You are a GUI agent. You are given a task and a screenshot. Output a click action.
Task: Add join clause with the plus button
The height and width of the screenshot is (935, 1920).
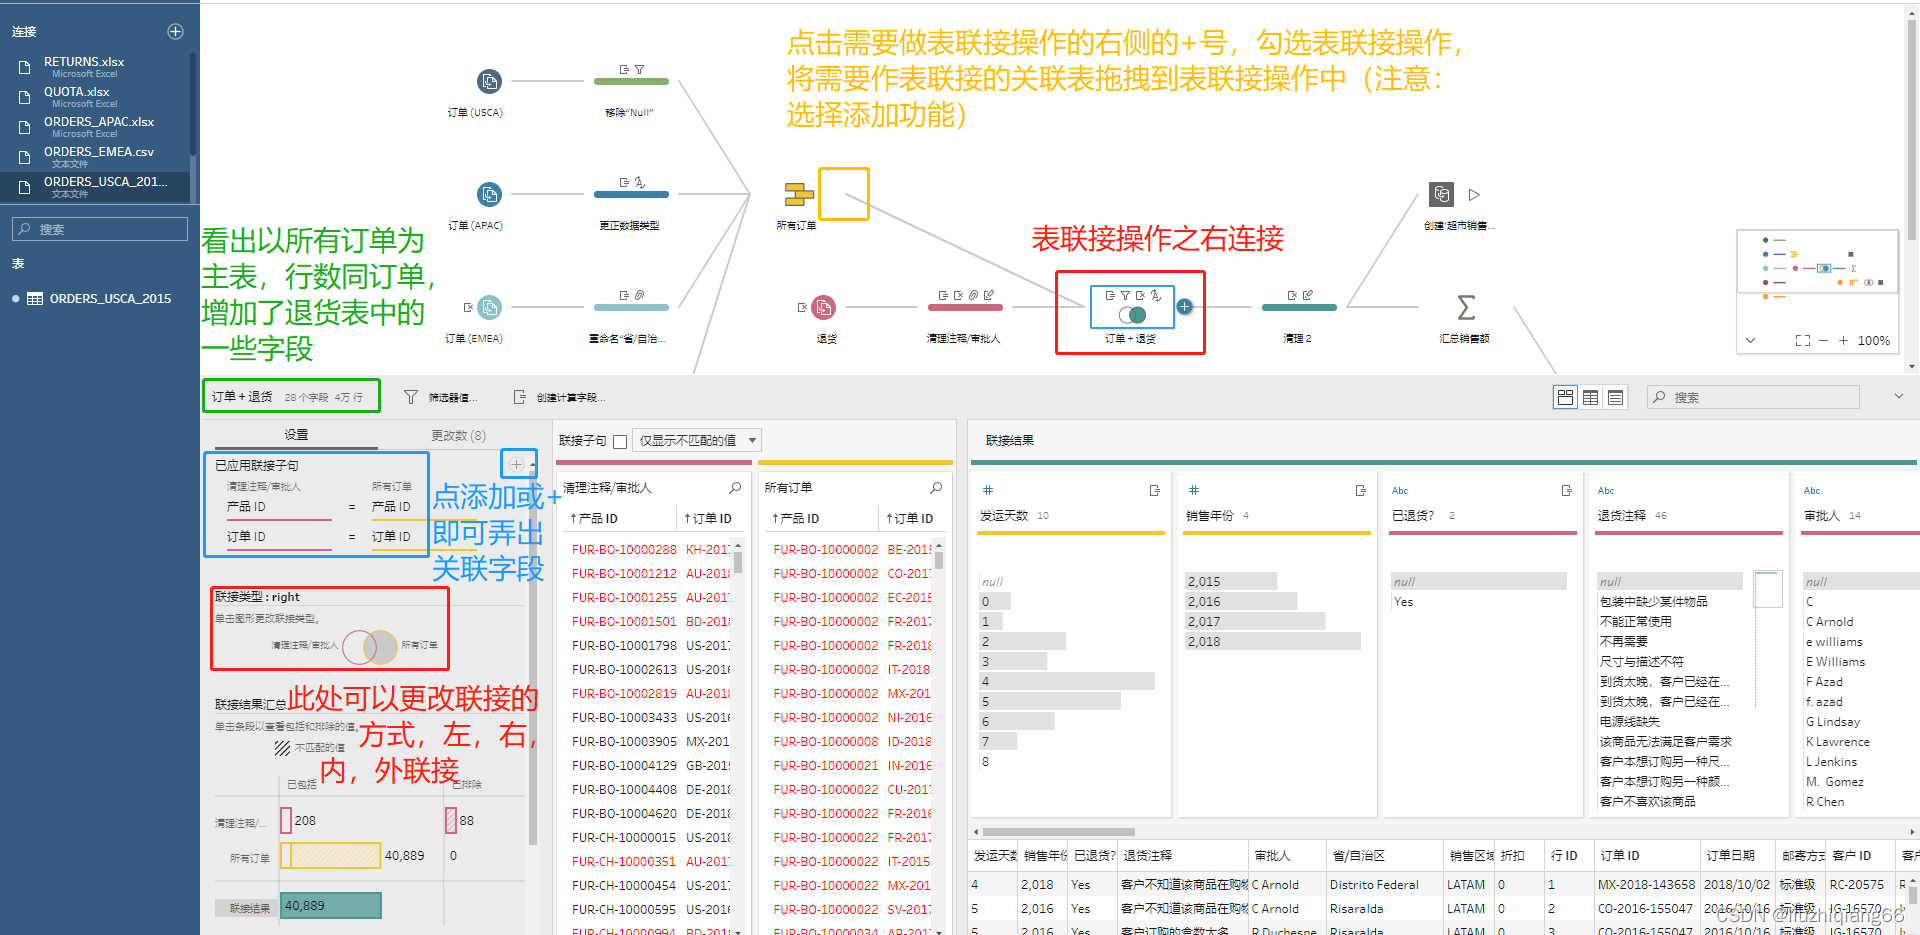[x=516, y=464]
